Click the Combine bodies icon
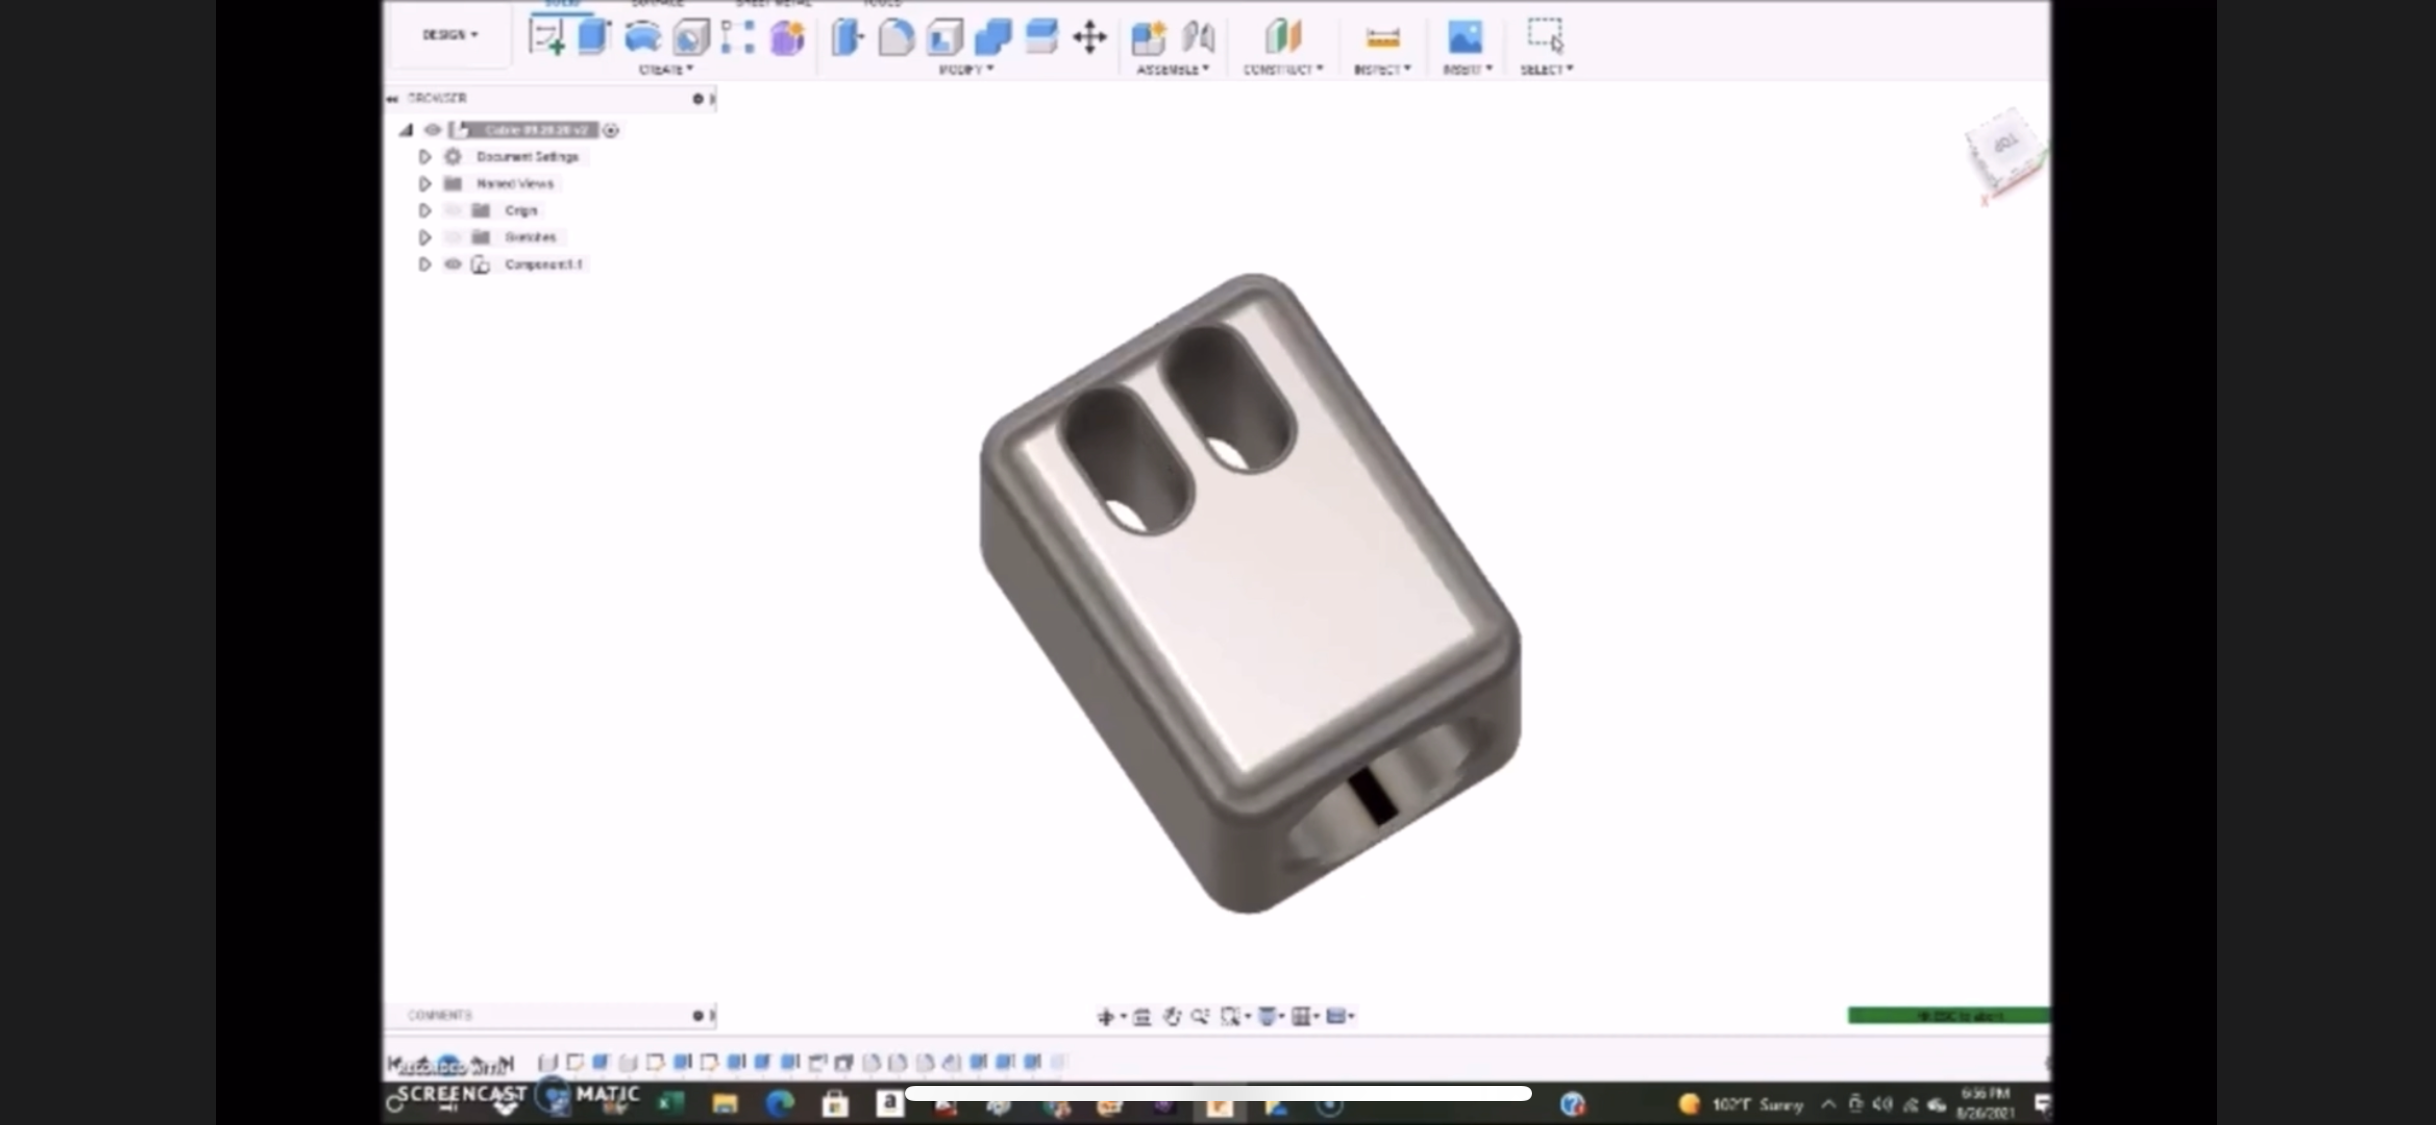The height and width of the screenshot is (1125, 2436). click(992, 38)
